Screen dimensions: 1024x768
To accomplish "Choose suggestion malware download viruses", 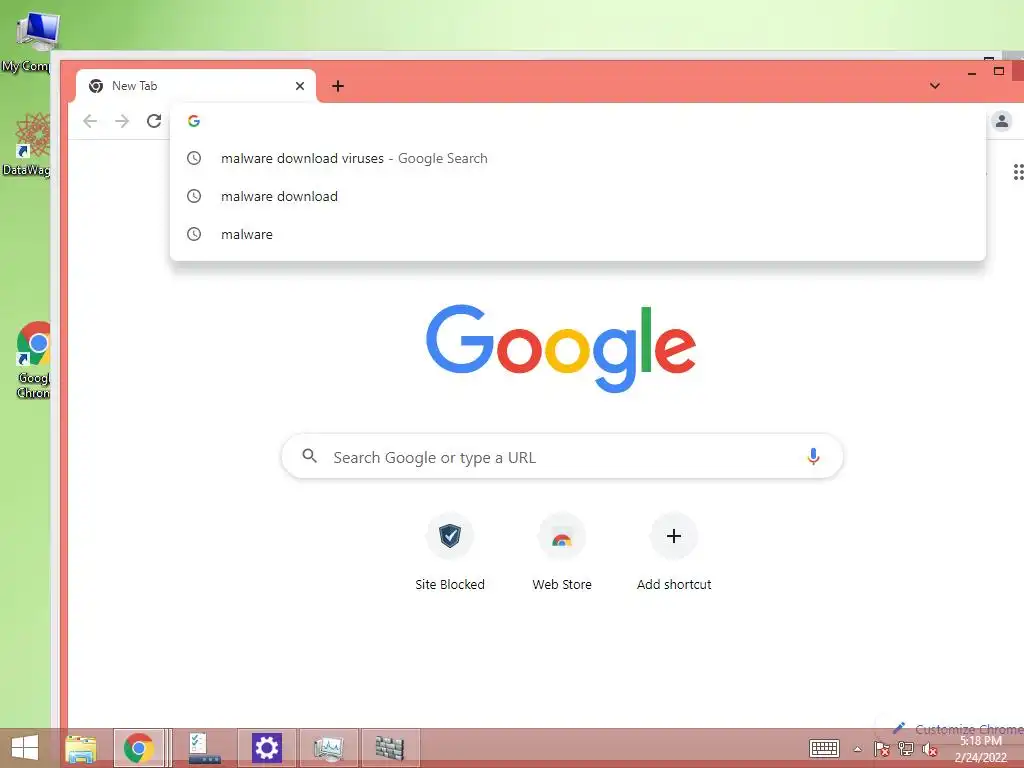I will (577, 158).
